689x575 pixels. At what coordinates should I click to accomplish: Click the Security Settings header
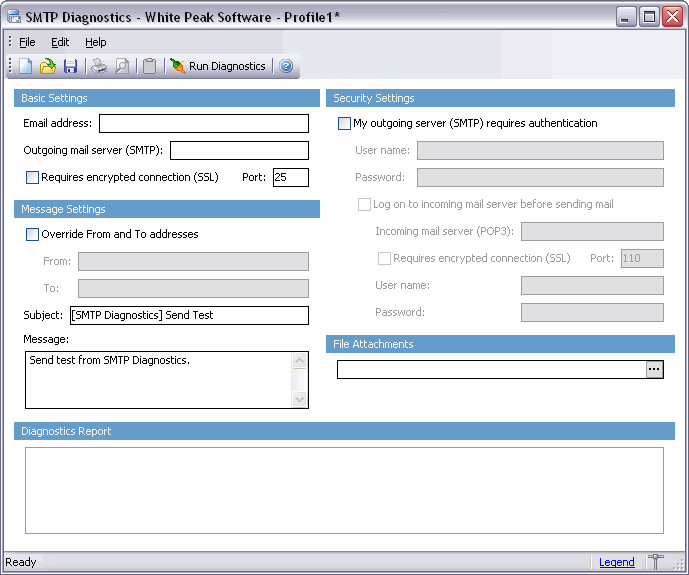500,98
